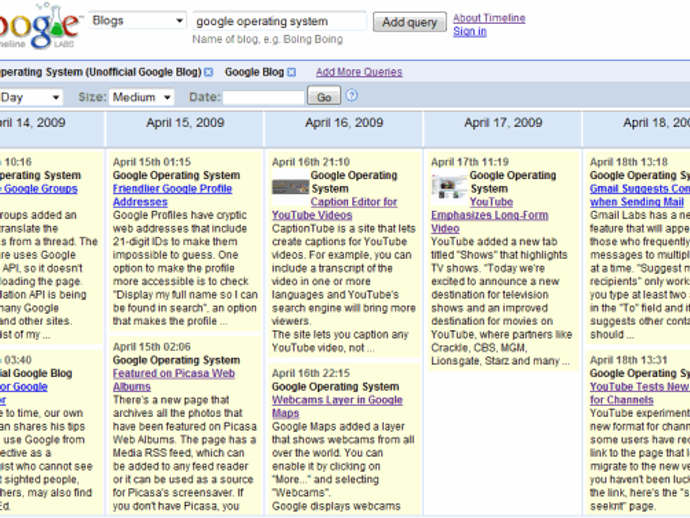Screen dimensions: 690x518
Task: Open Caption Editor for YouTube Videos link
Action: [x=334, y=209]
